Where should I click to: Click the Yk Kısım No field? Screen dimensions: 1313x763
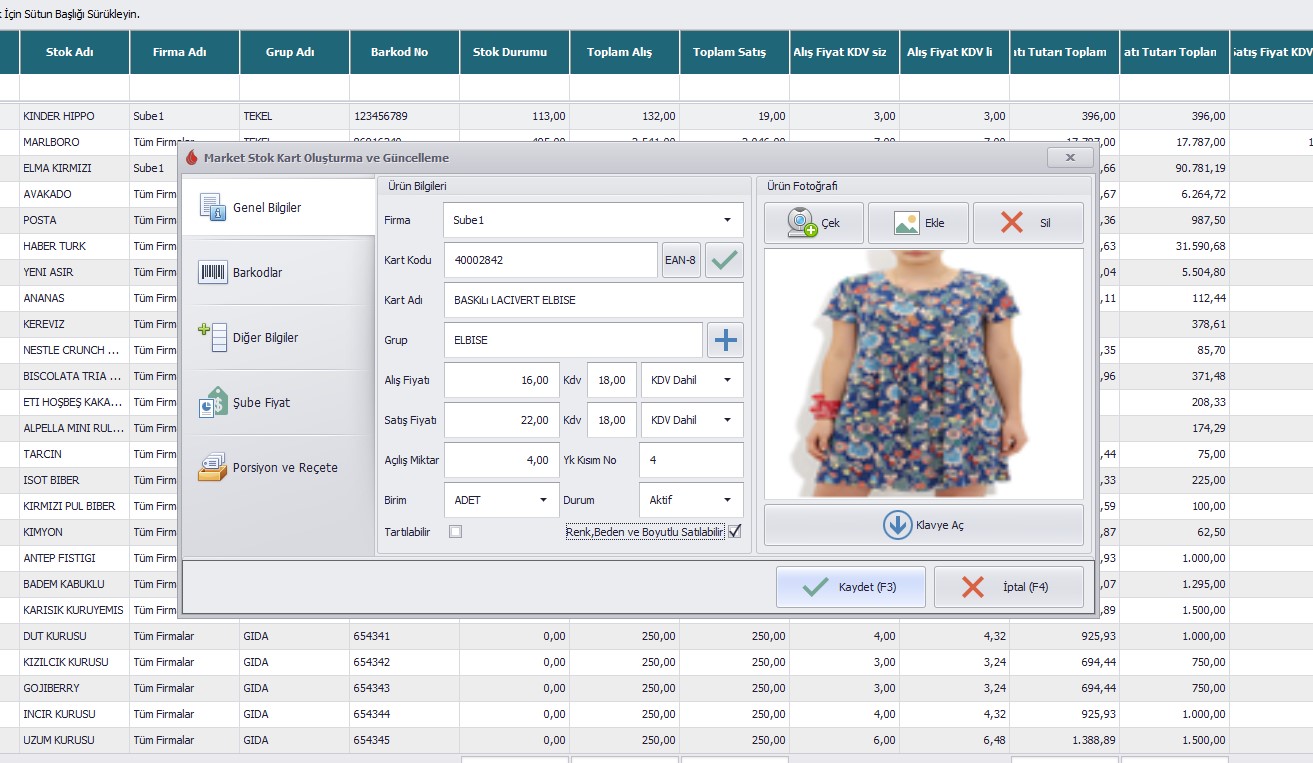pos(691,460)
